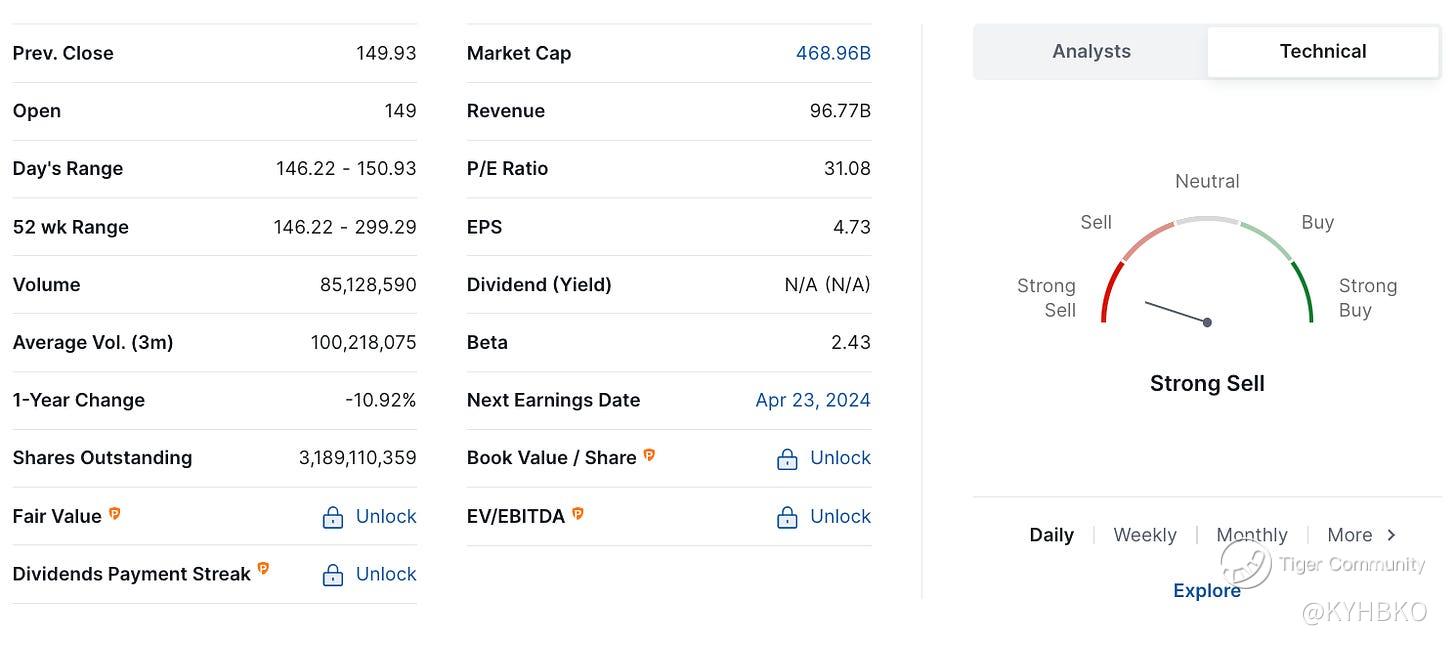This screenshot has height=645, width=1456.
Task: Click the lock icon in EV/EBITDA row
Action: pos(787,517)
